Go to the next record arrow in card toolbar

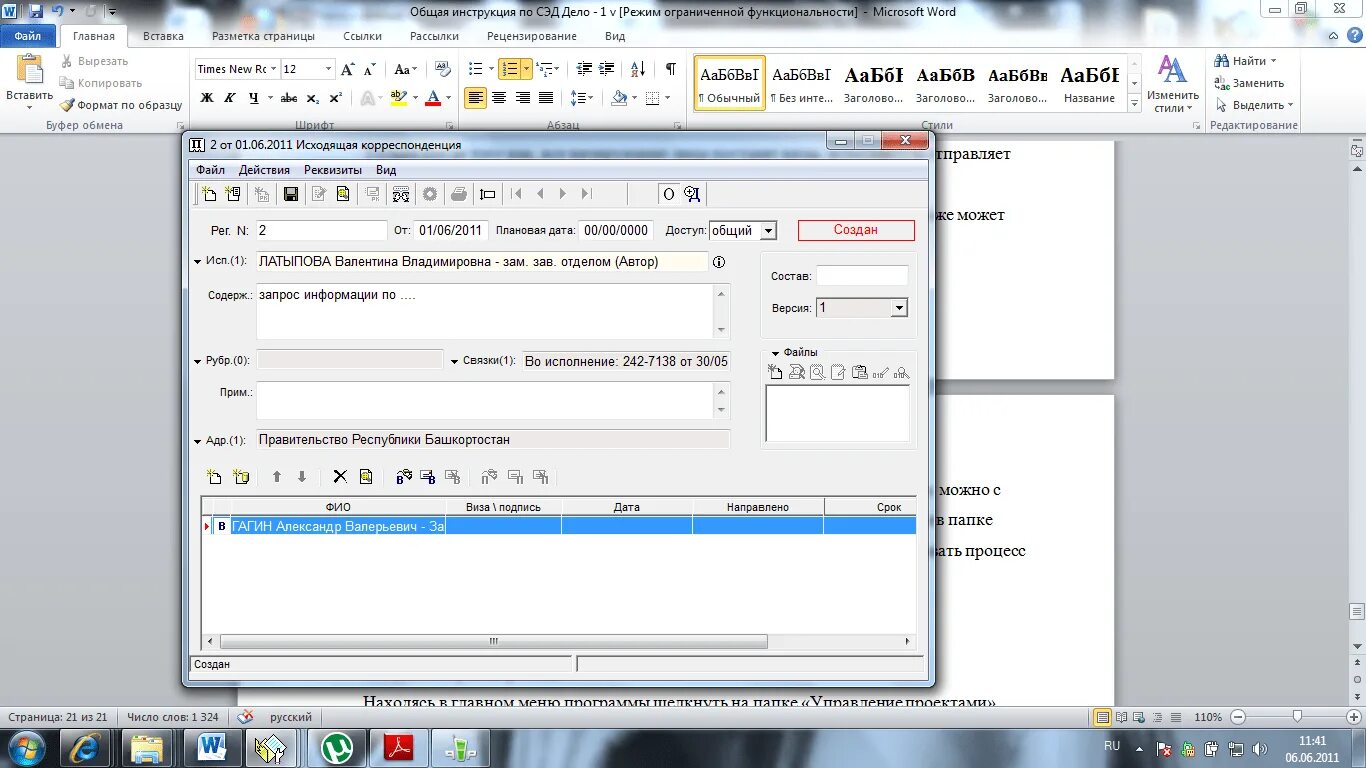click(563, 194)
